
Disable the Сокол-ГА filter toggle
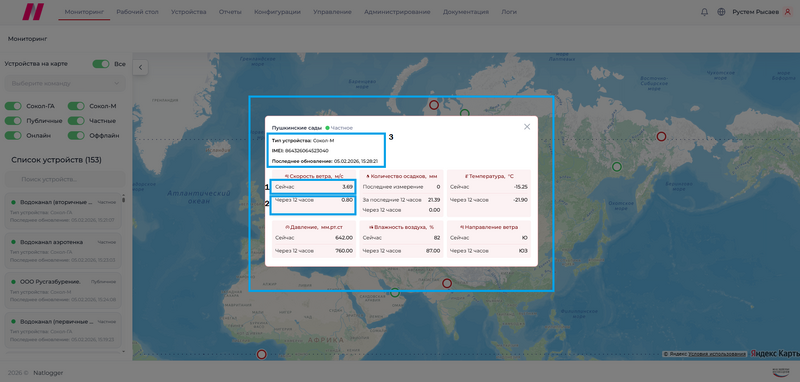click(13, 106)
